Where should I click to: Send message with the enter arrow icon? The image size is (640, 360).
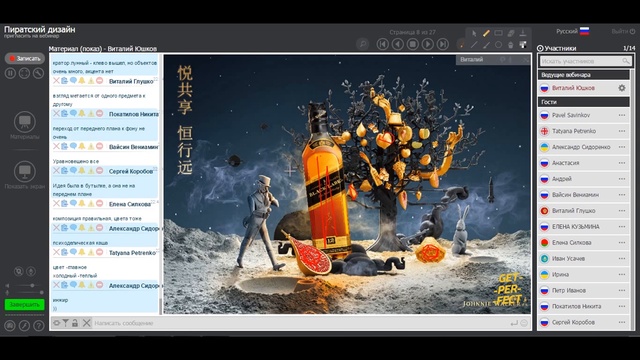[x=514, y=323]
